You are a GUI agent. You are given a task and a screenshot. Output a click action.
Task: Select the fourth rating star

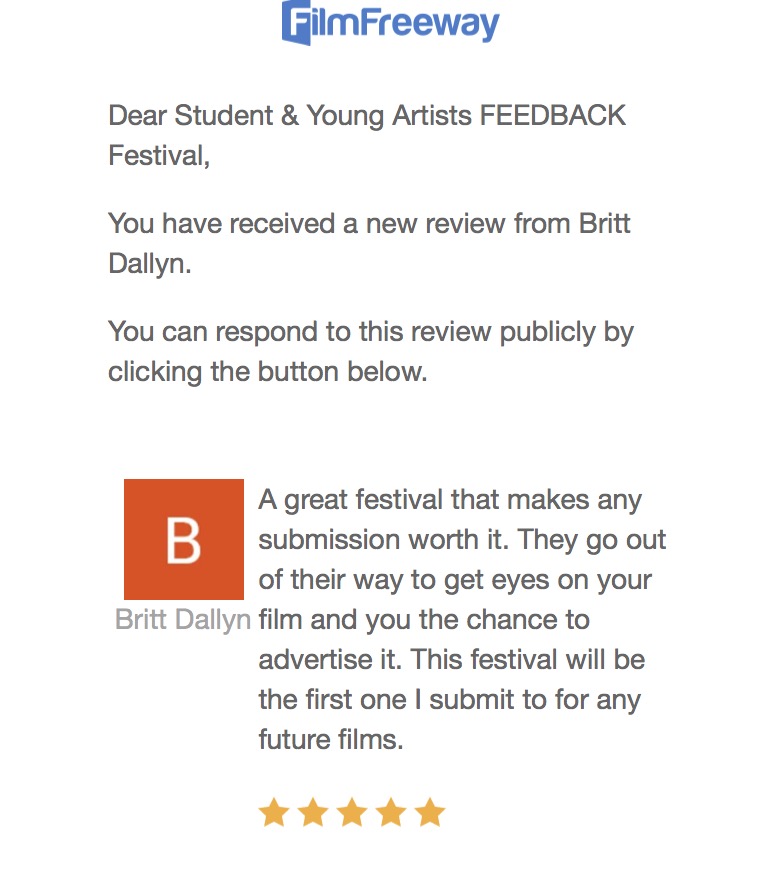coord(391,812)
